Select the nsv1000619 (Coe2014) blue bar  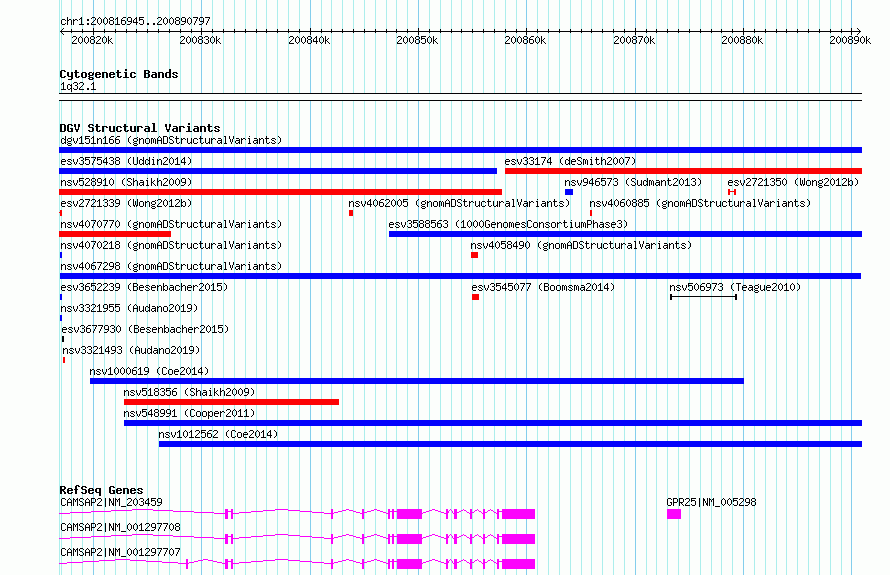tap(417, 381)
